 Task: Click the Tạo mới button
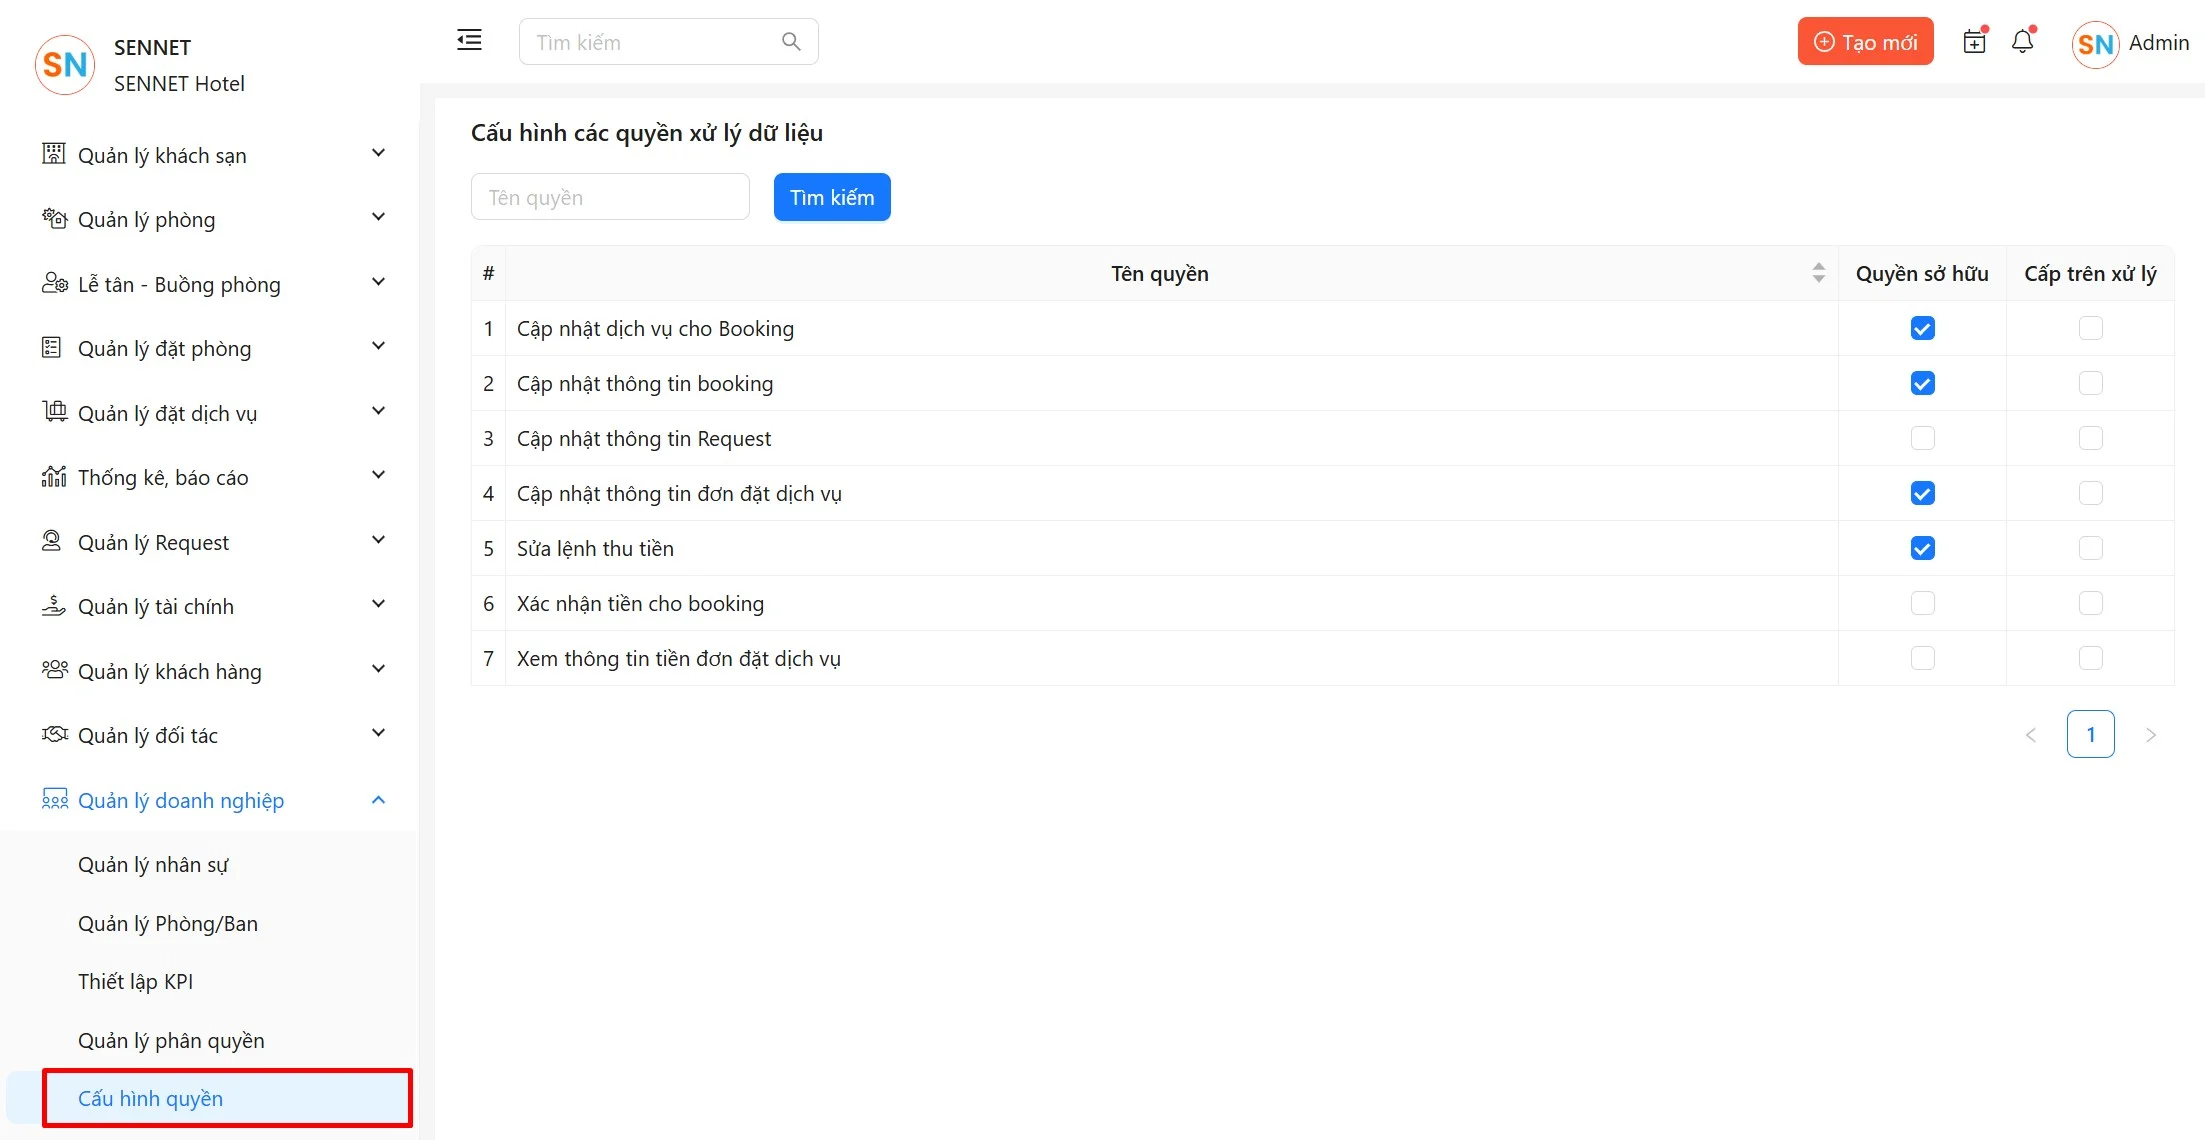pos(1865,42)
